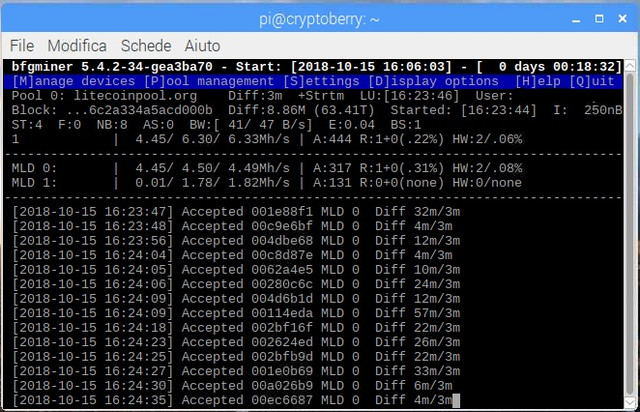The width and height of the screenshot is (640, 412).
Task: Click the window title pi@cryptoberry: ~
Action: pos(319,19)
